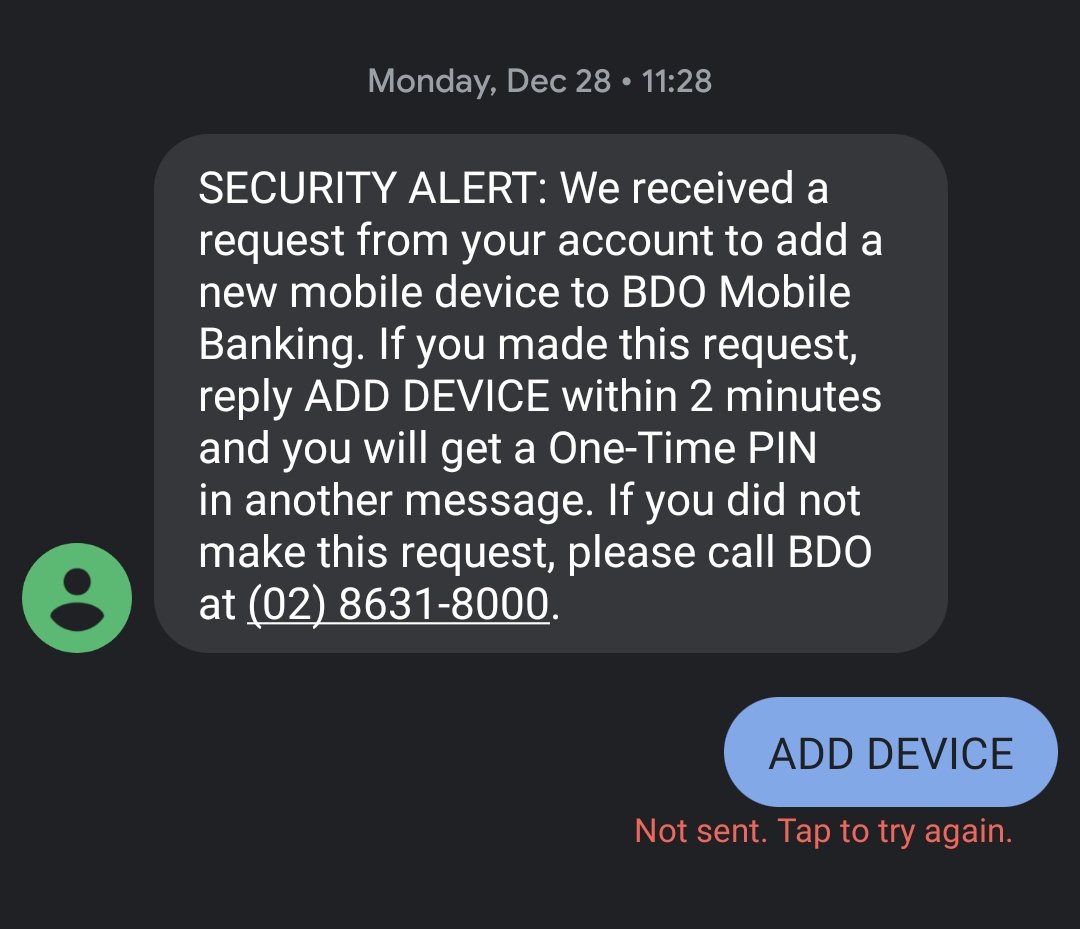Tap the words "SECURITY ALERT" in the message
This screenshot has width=1080, height=929.
(370, 188)
